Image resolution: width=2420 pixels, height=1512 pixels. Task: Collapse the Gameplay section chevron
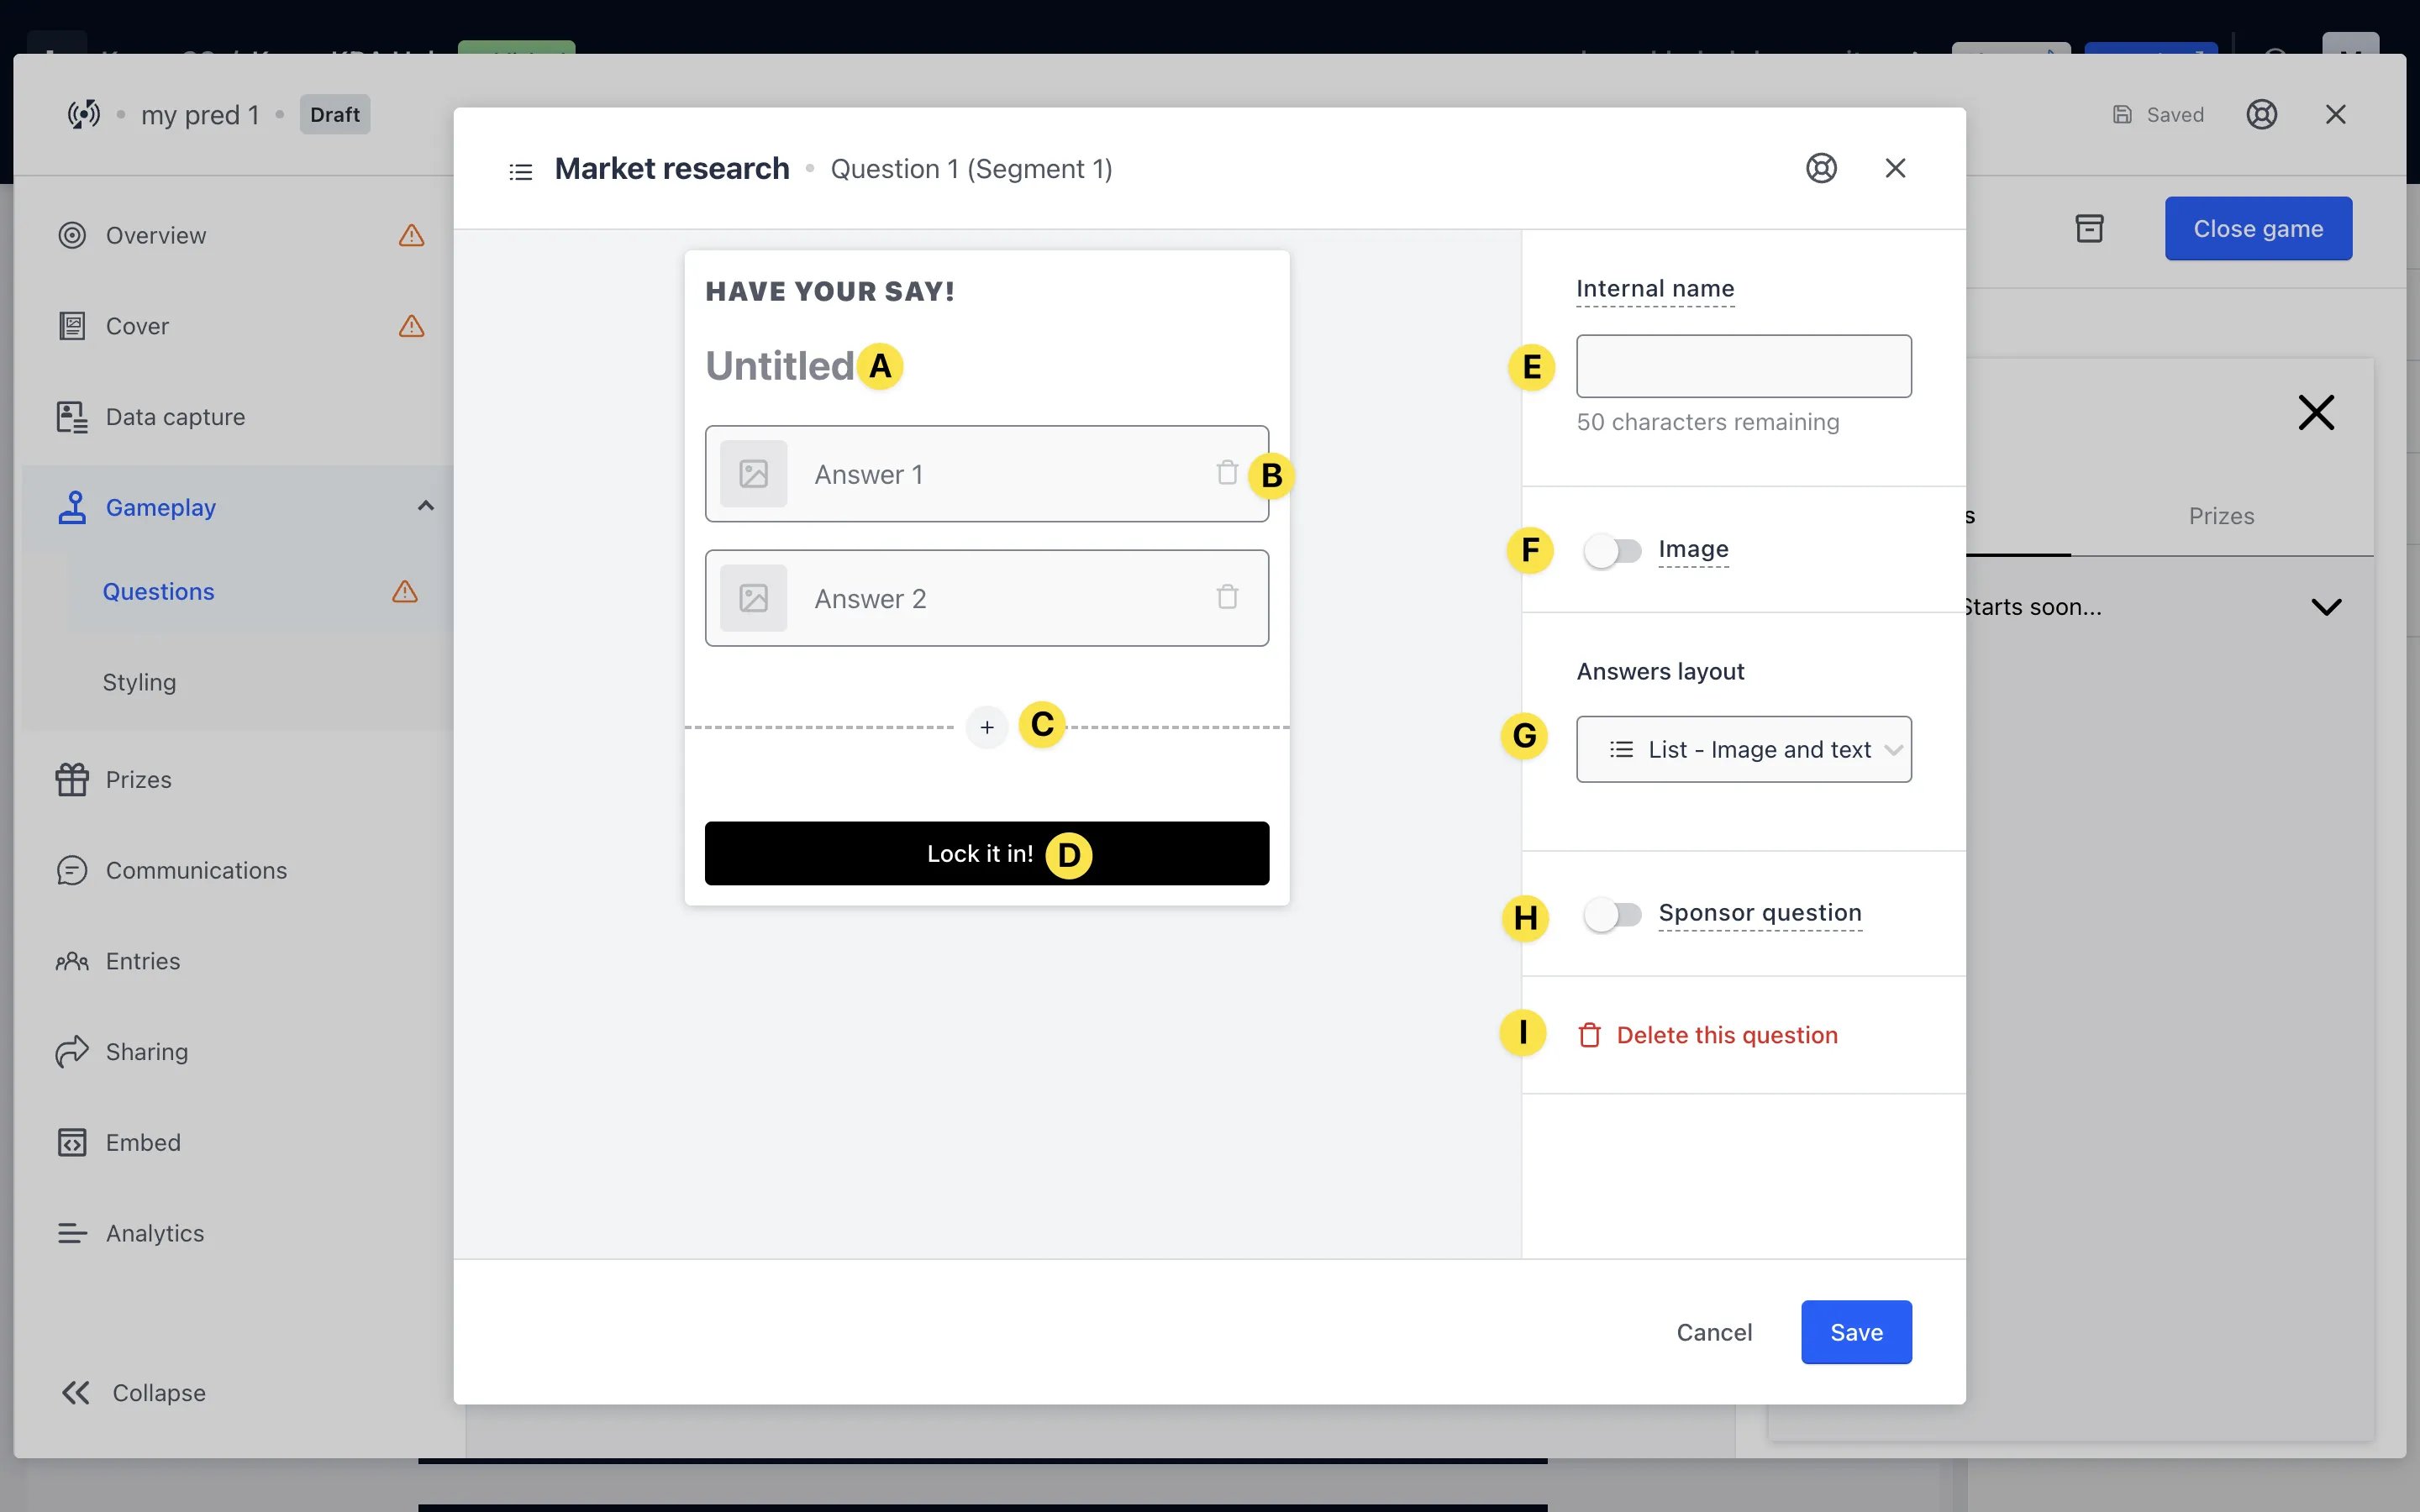pyautogui.click(x=425, y=506)
